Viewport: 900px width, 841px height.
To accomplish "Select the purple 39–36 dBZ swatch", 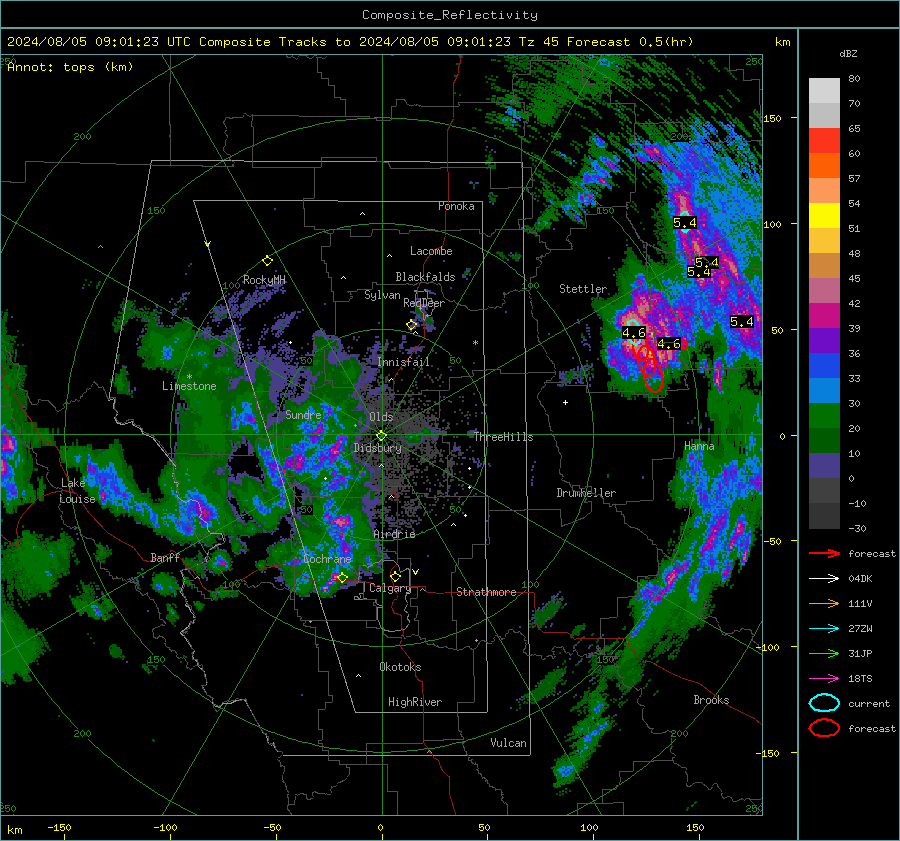I will [x=824, y=341].
